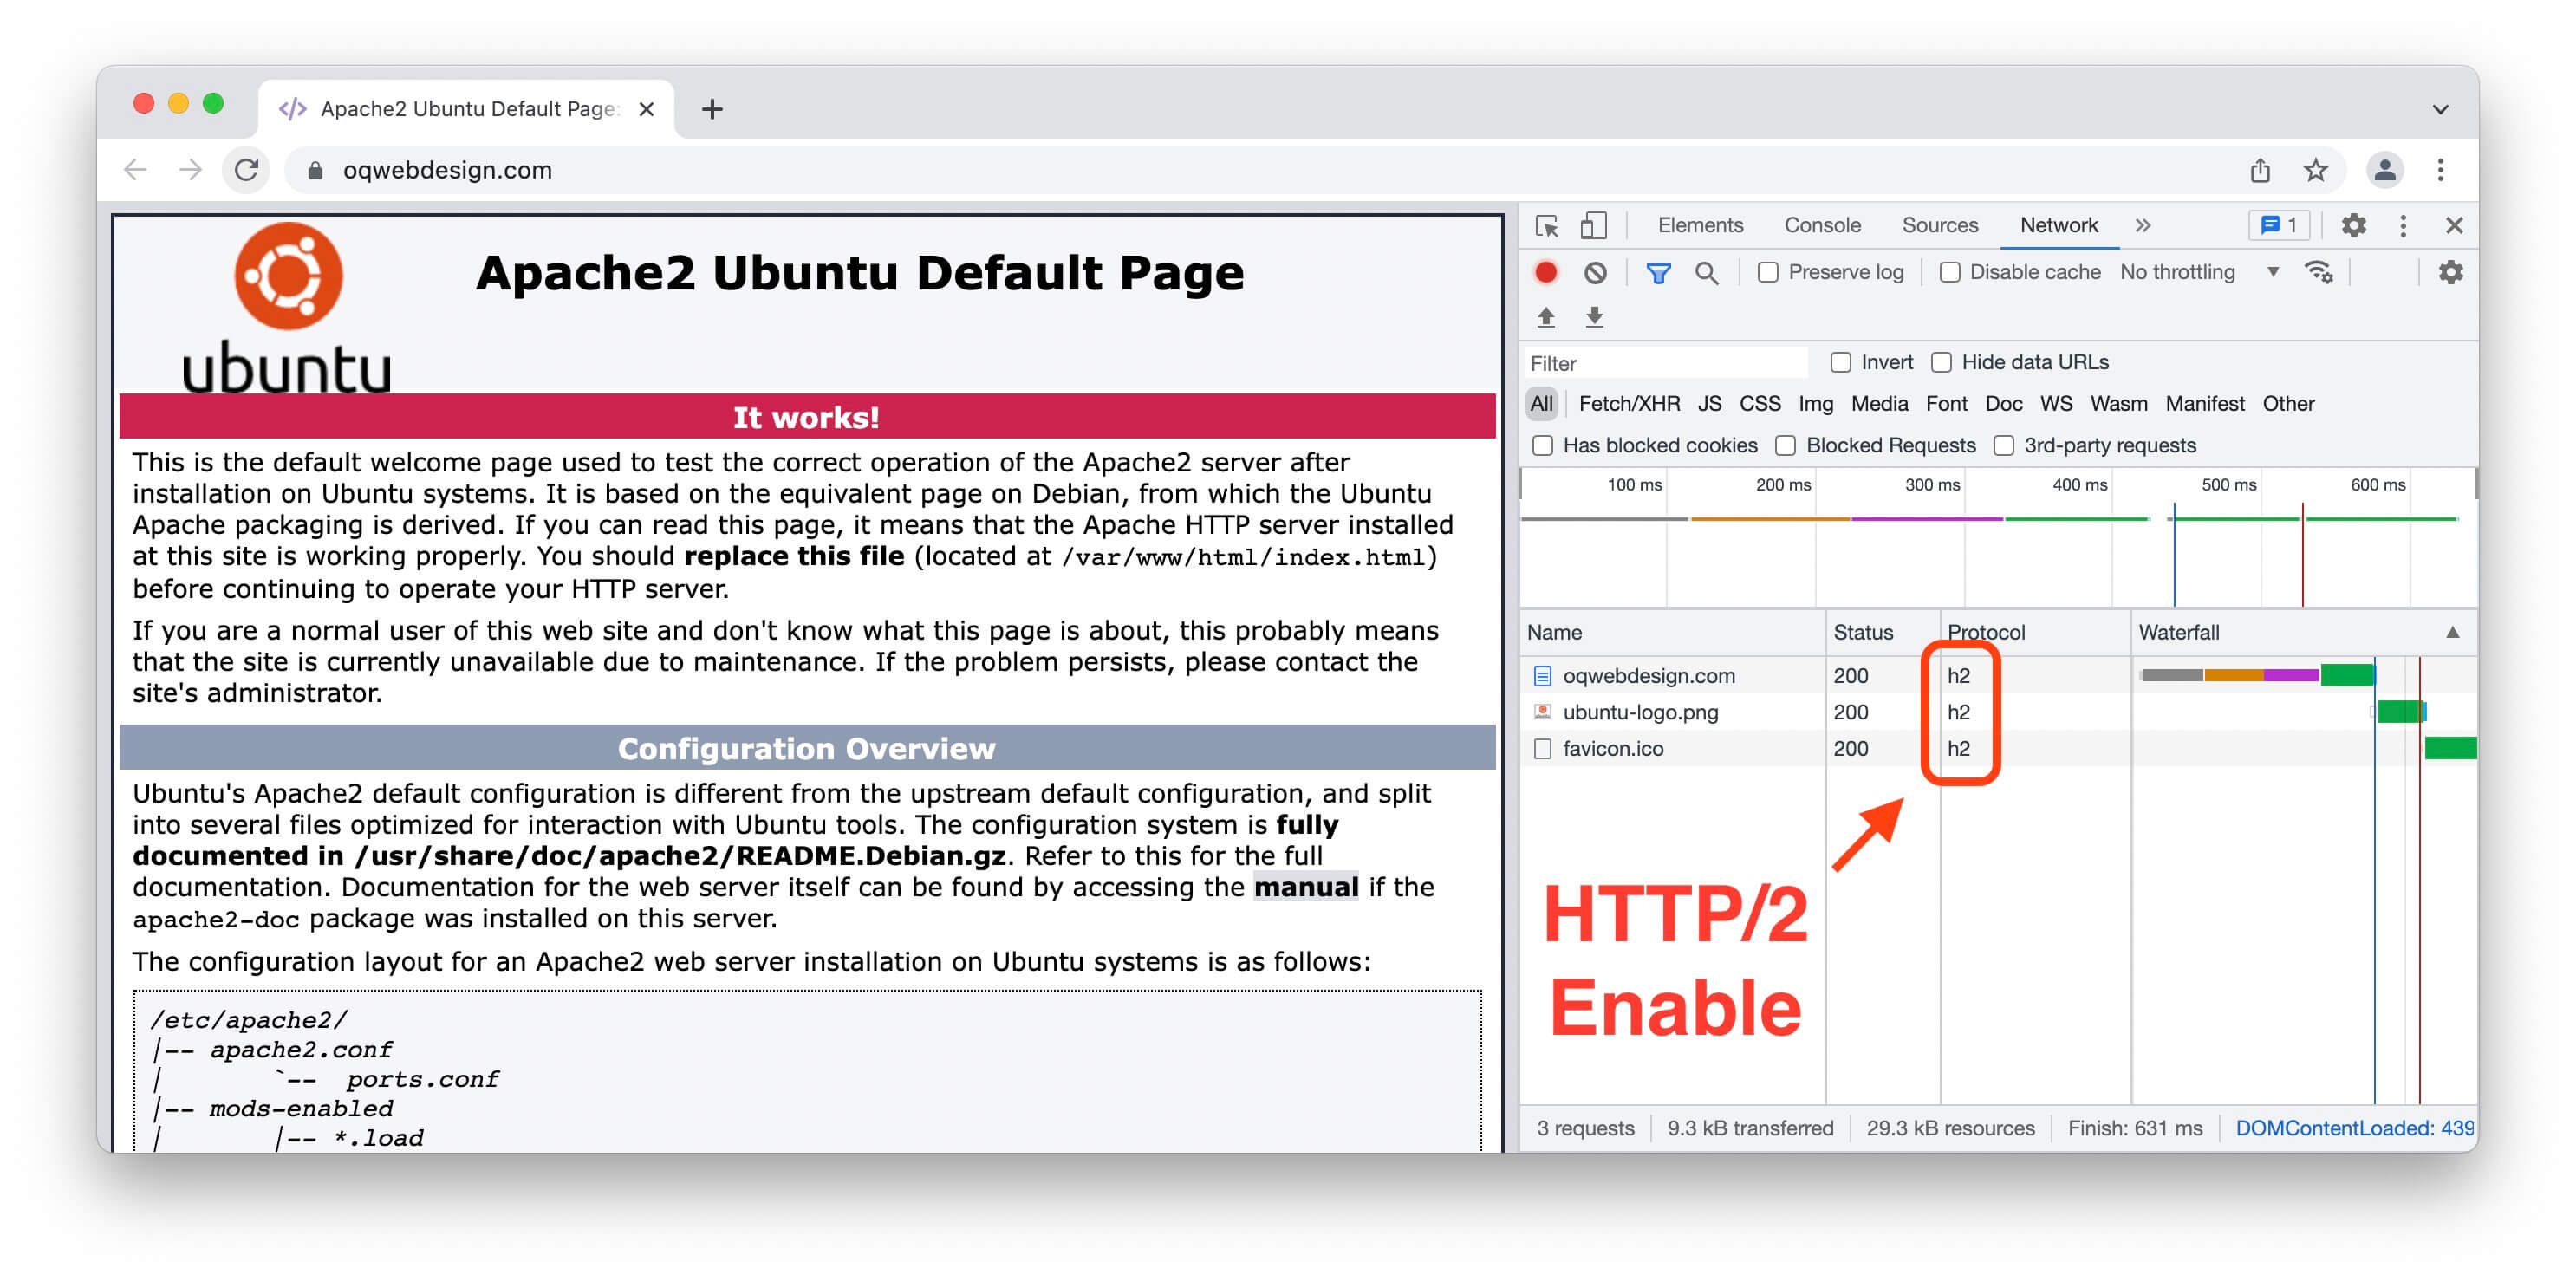Open the Chrome profile avatar menu
The height and width of the screenshot is (1281, 2576).
pos(2384,170)
